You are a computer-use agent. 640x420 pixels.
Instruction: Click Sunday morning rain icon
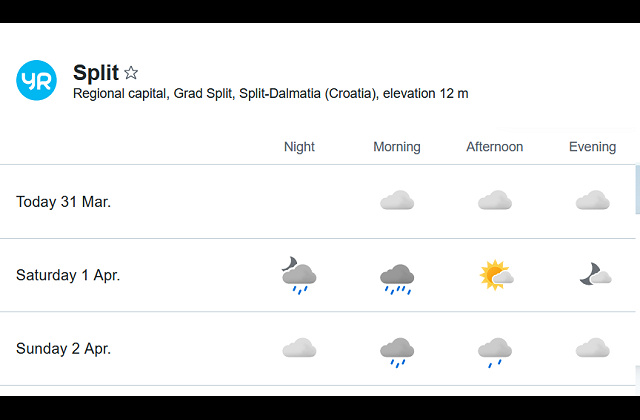click(x=397, y=351)
